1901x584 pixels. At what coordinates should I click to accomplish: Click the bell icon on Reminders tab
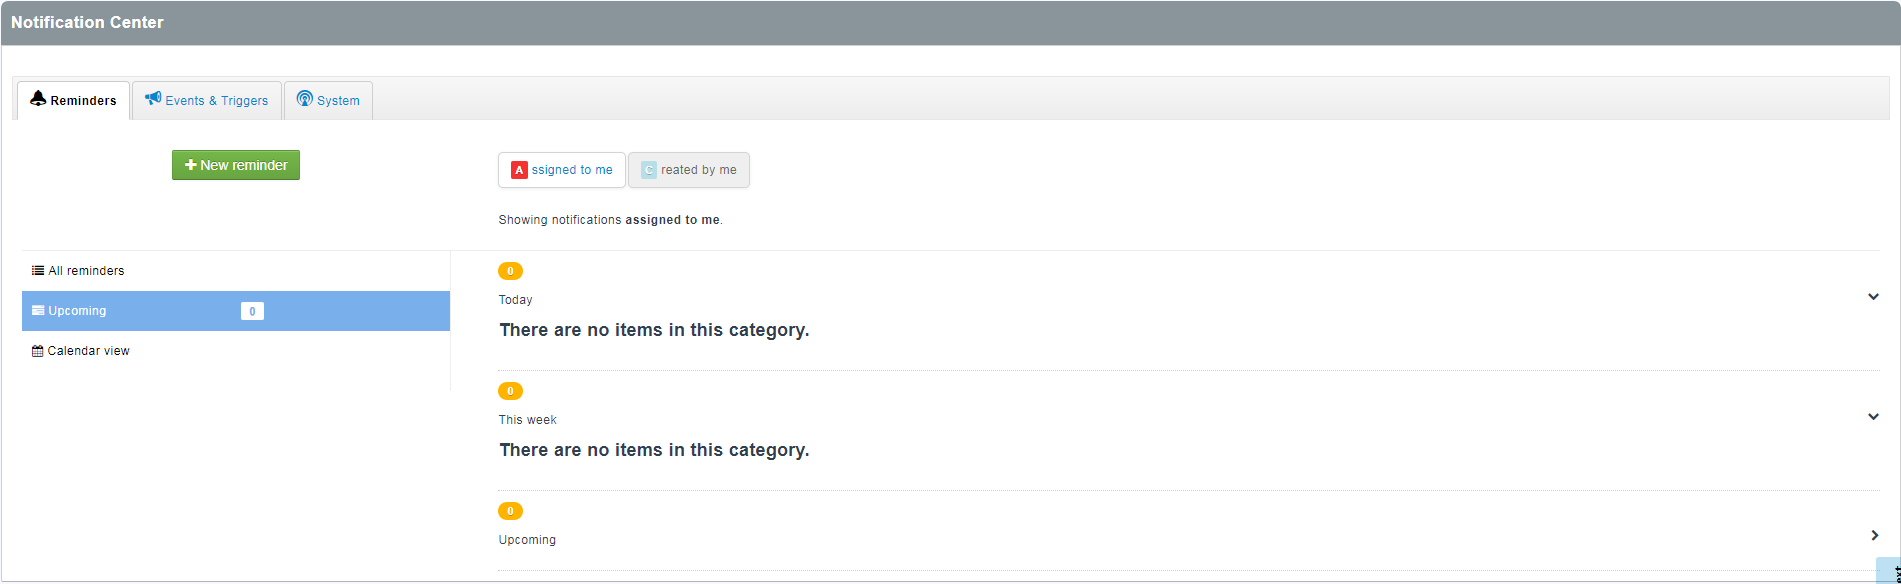coord(38,98)
